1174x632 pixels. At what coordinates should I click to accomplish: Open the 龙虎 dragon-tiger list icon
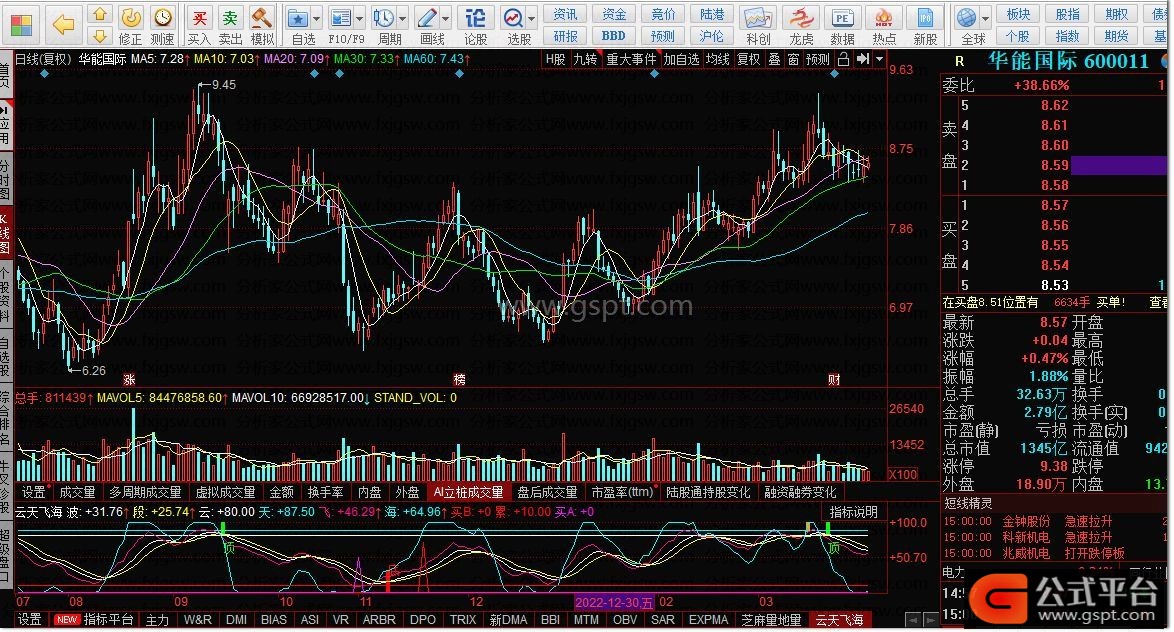click(x=801, y=25)
